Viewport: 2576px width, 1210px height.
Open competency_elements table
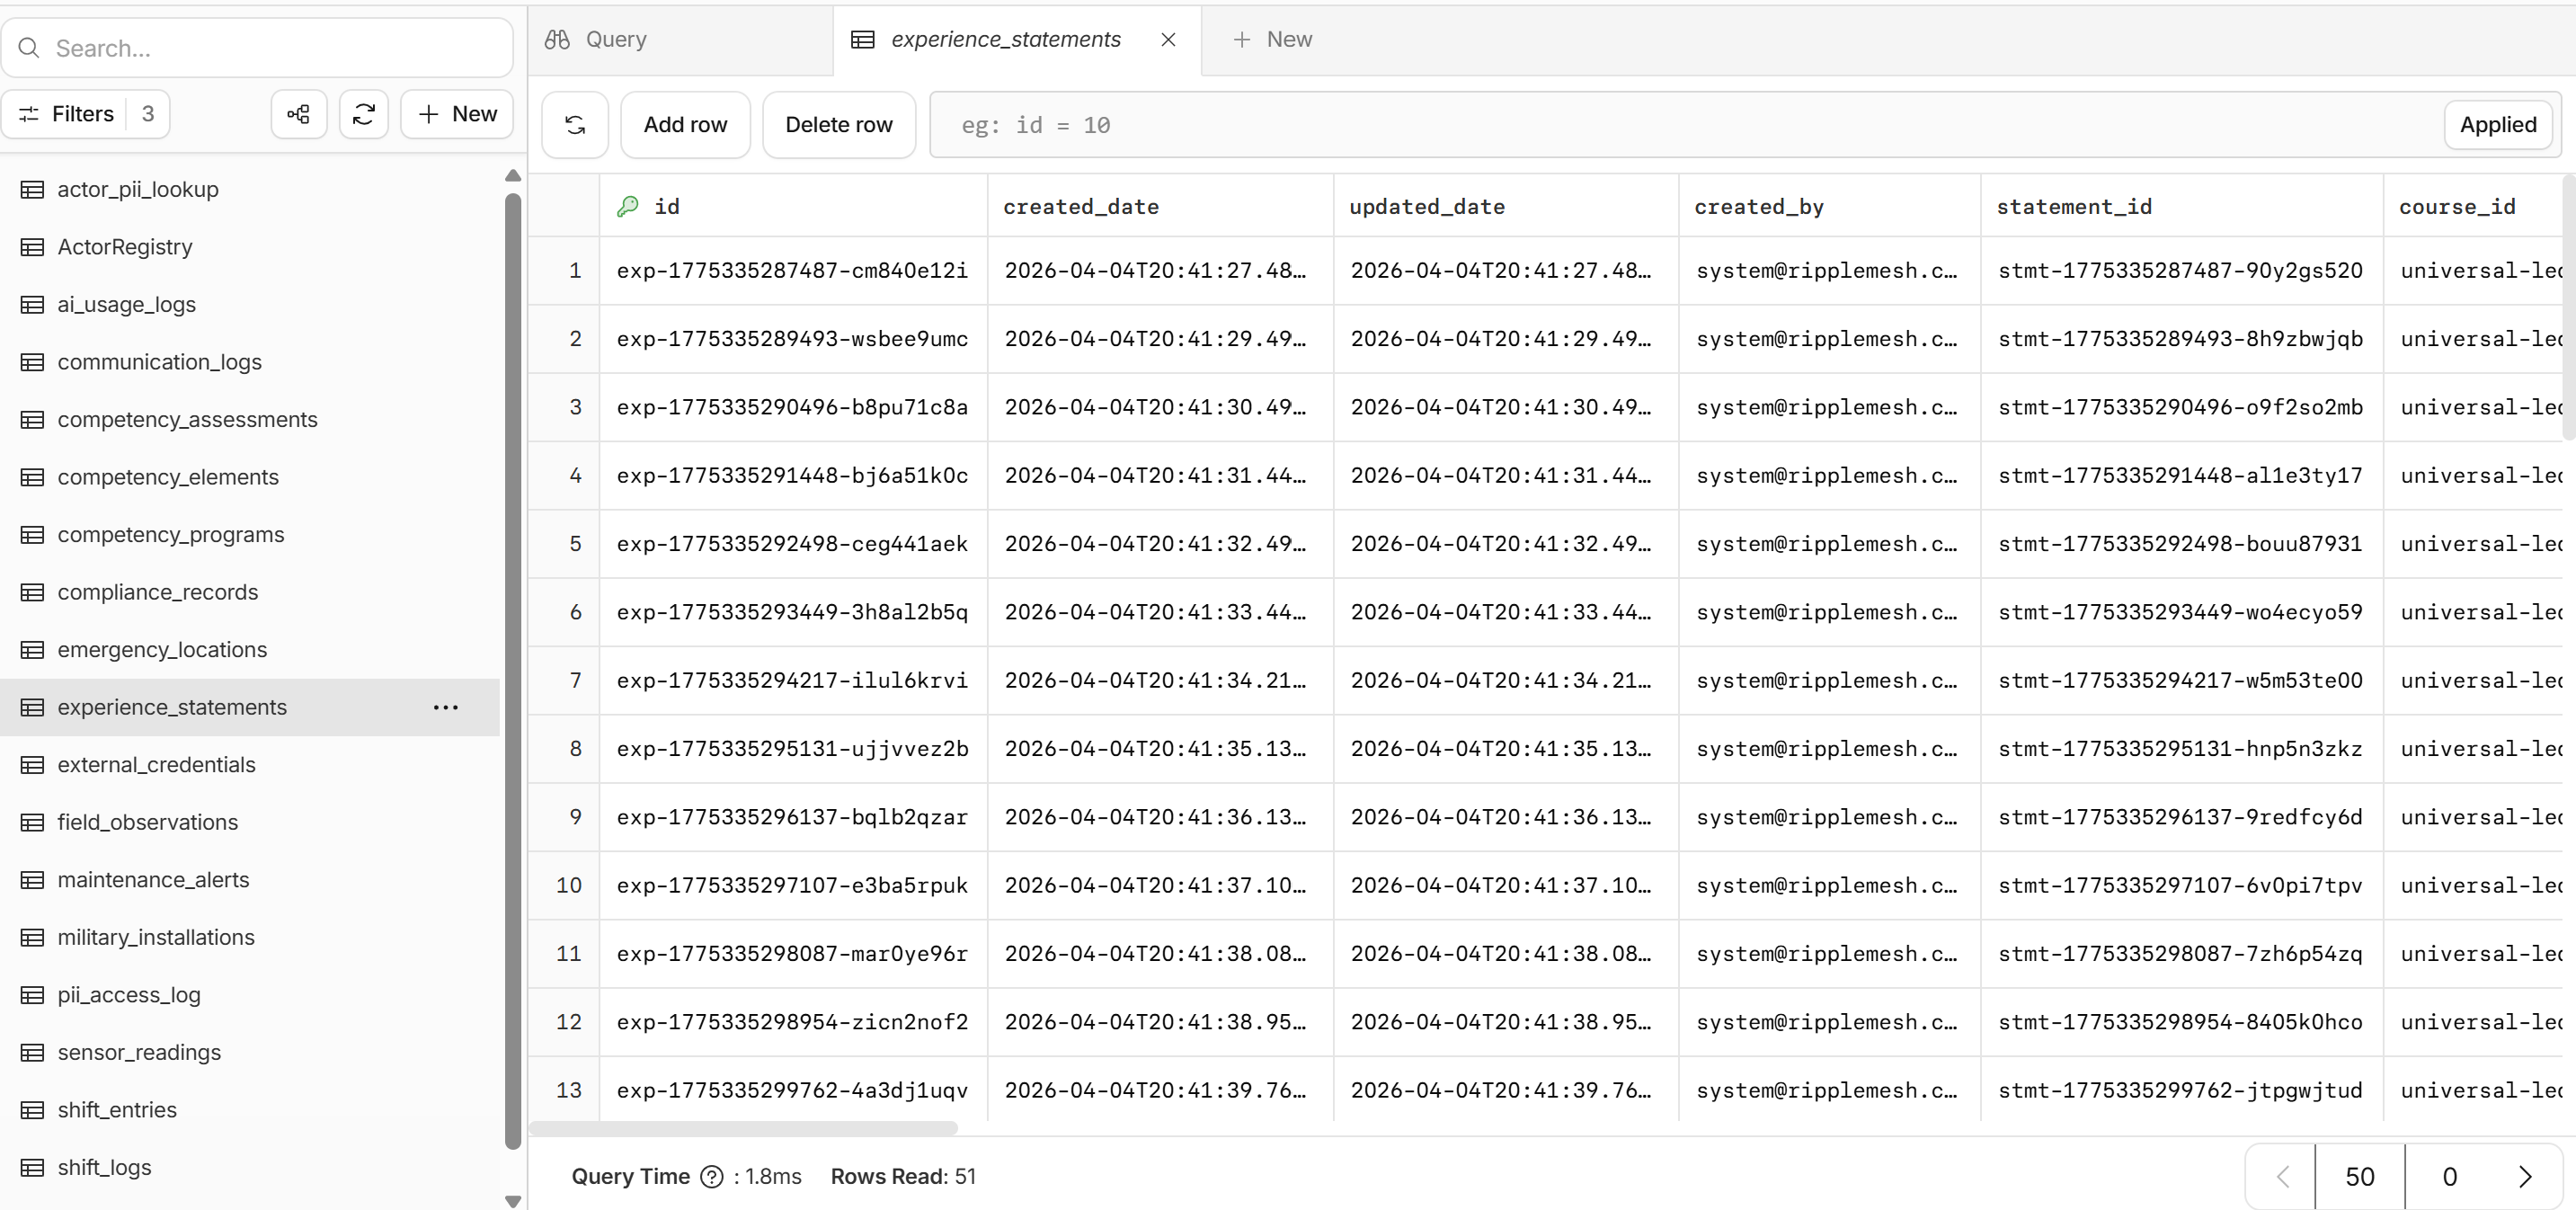250,477
